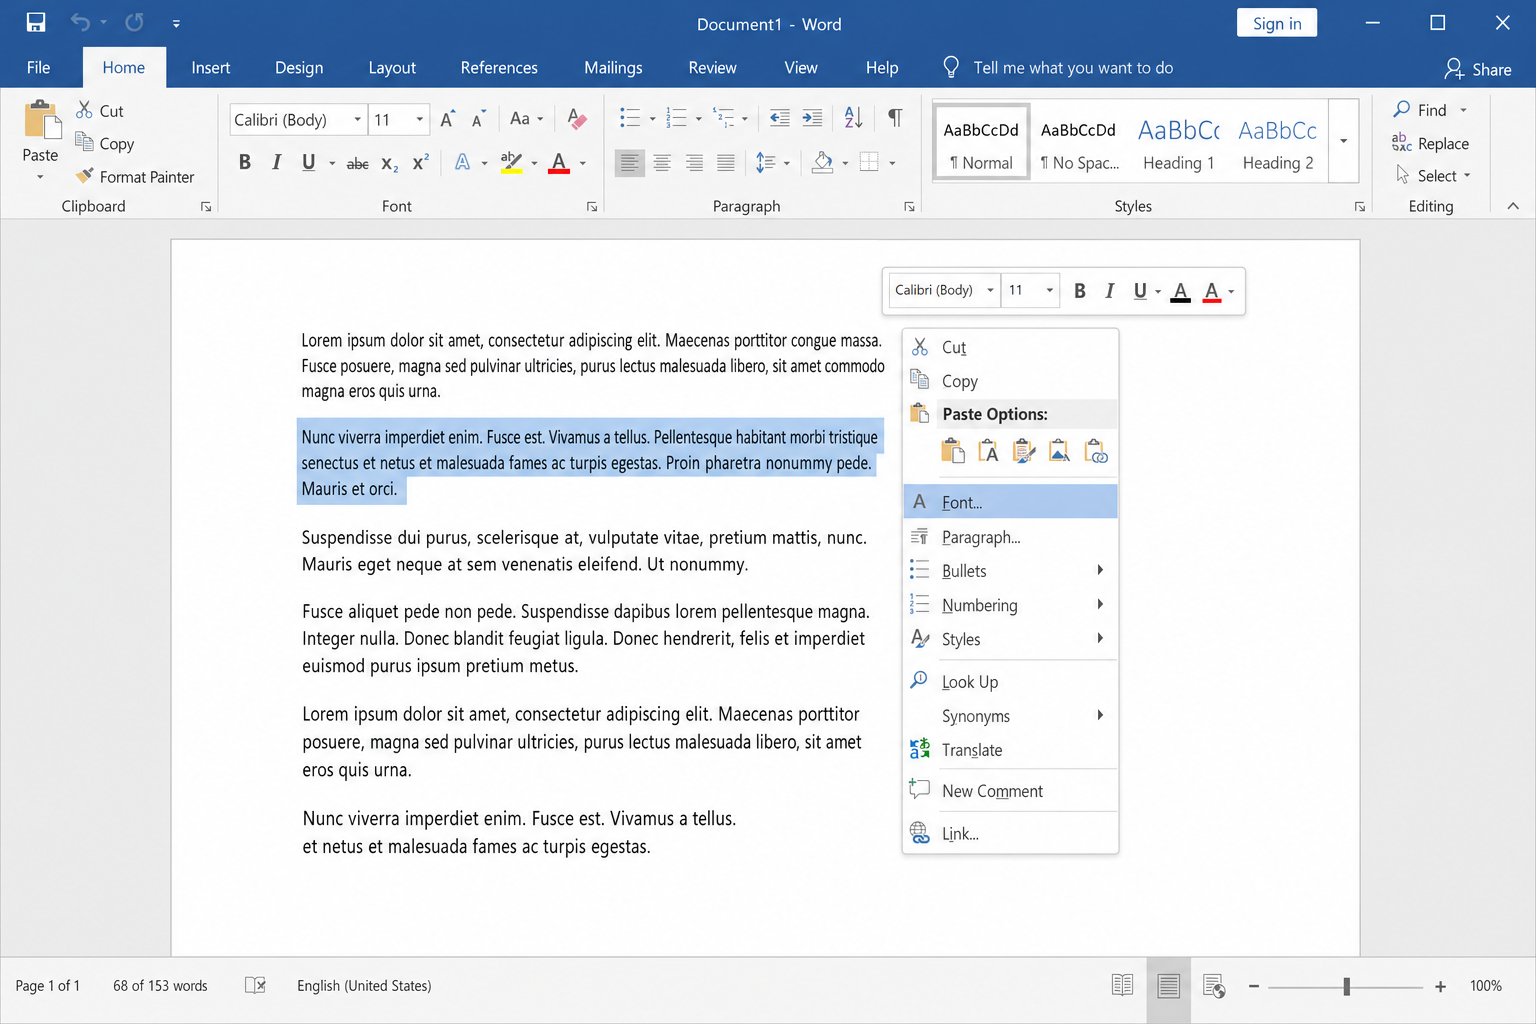This screenshot has height=1024, width=1536.
Task: Open the Paste dropdown arrow
Action: [x=40, y=177]
